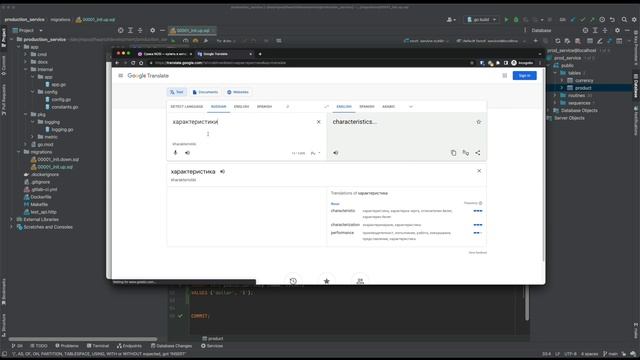The image size is (640, 360).
Task: Listen to translation speaker icon
Action: [336, 153]
